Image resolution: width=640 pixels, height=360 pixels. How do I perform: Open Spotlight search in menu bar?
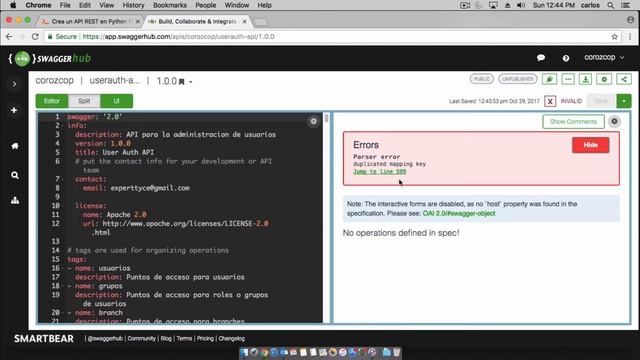coord(611,5)
